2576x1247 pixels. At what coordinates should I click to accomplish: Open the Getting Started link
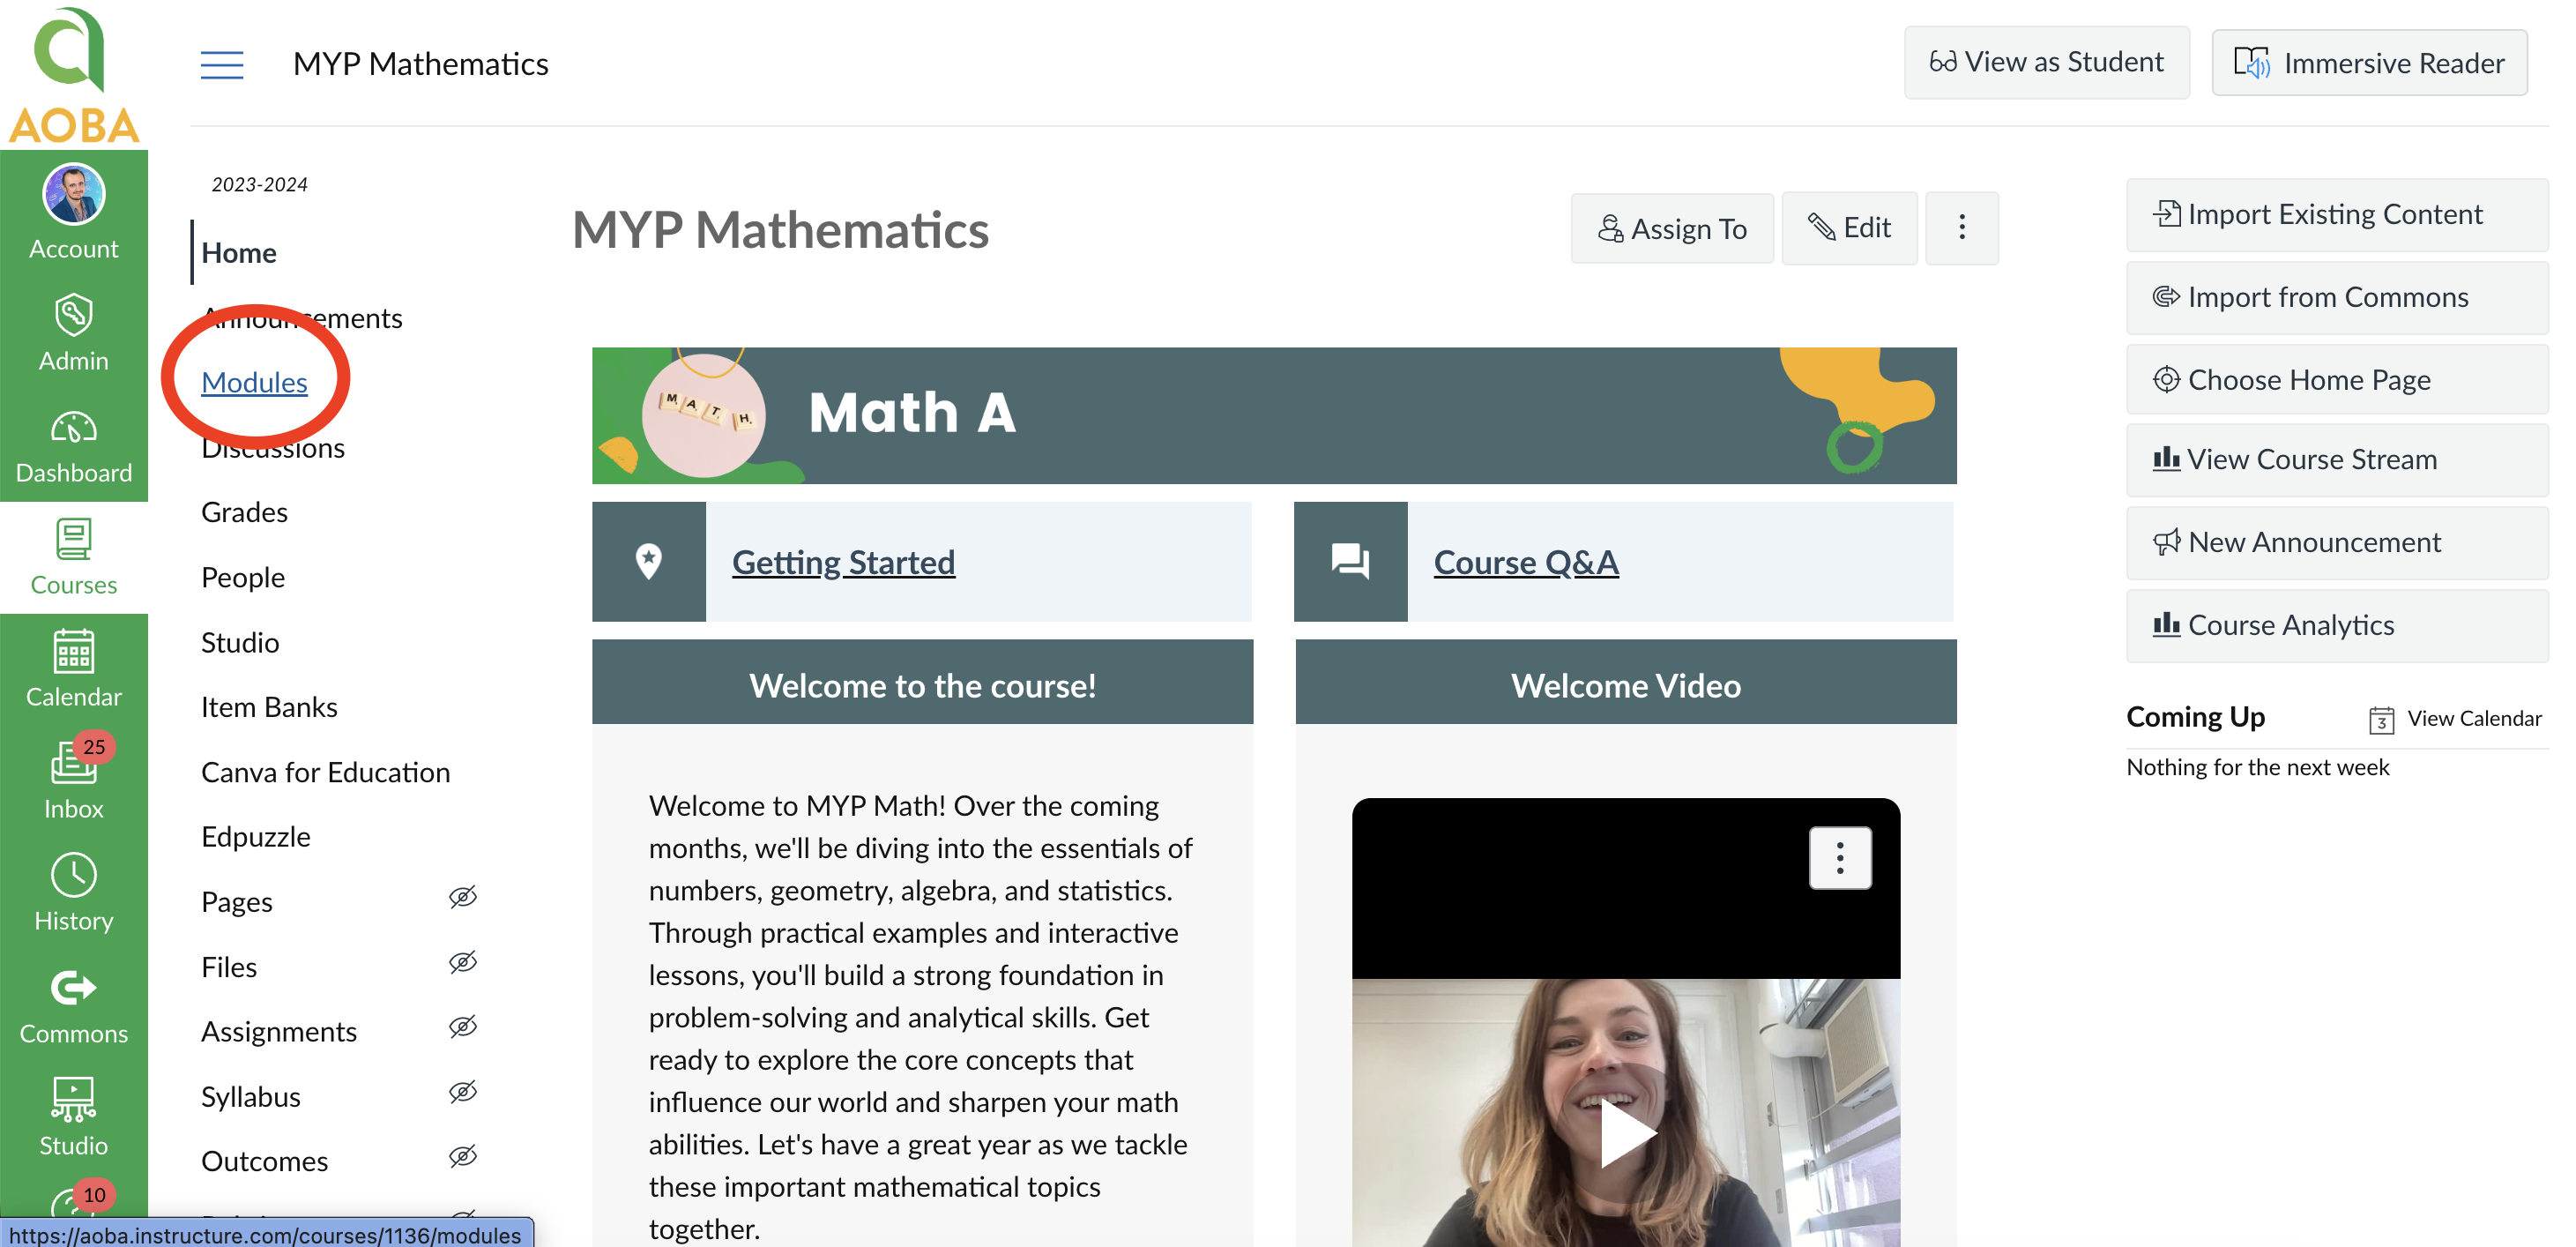click(843, 562)
